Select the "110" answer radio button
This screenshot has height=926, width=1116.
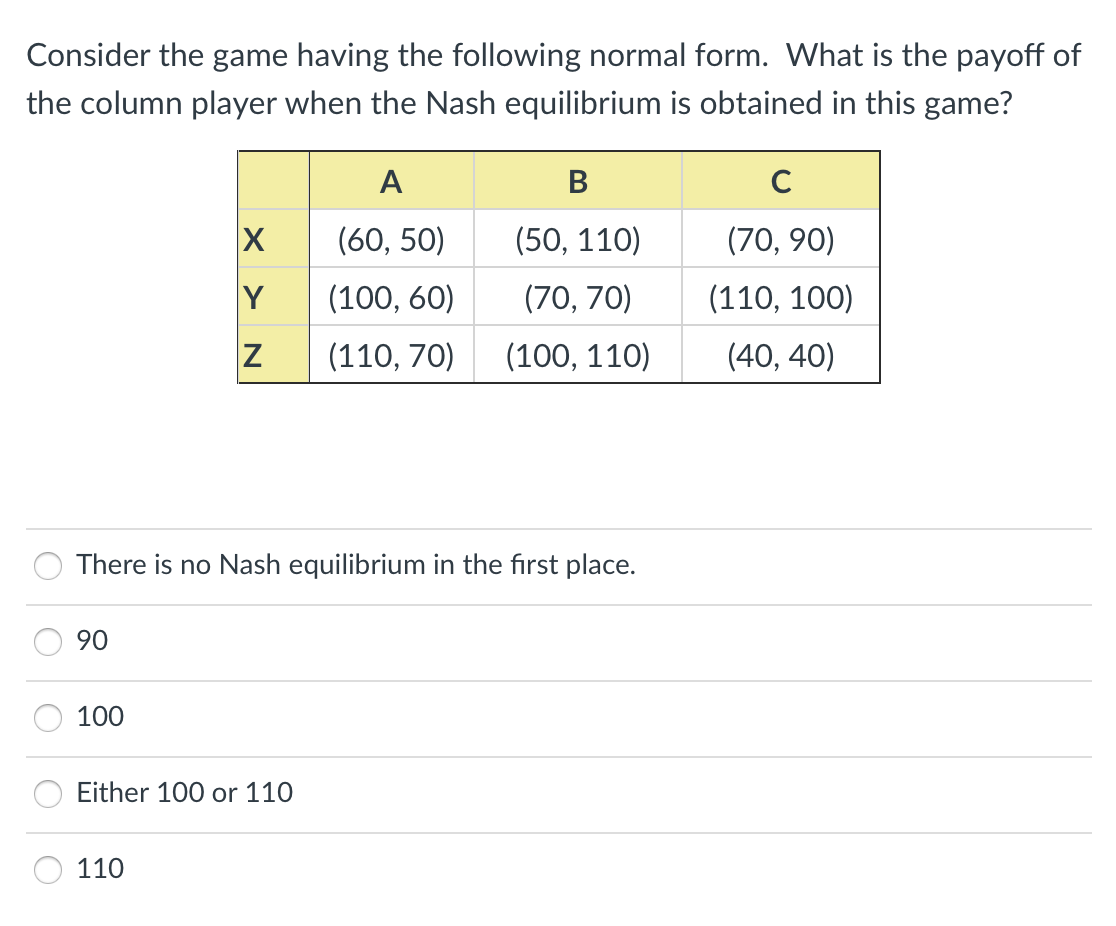click(47, 869)
